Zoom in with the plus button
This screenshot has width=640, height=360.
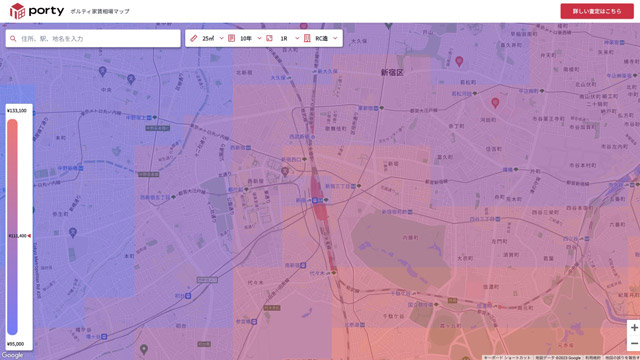point(634,327)
